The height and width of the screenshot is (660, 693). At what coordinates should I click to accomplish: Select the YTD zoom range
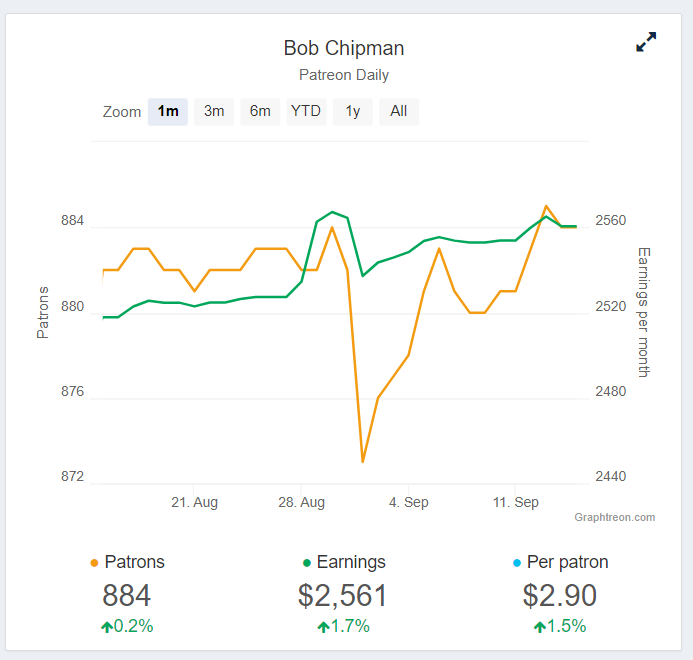tap(306, 111)
